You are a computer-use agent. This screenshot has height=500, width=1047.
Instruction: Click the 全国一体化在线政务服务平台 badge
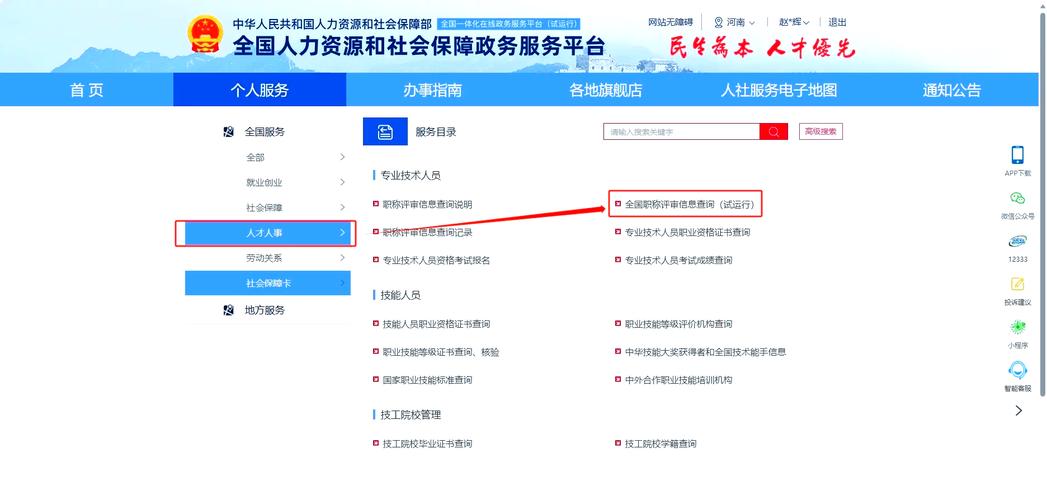509,23
